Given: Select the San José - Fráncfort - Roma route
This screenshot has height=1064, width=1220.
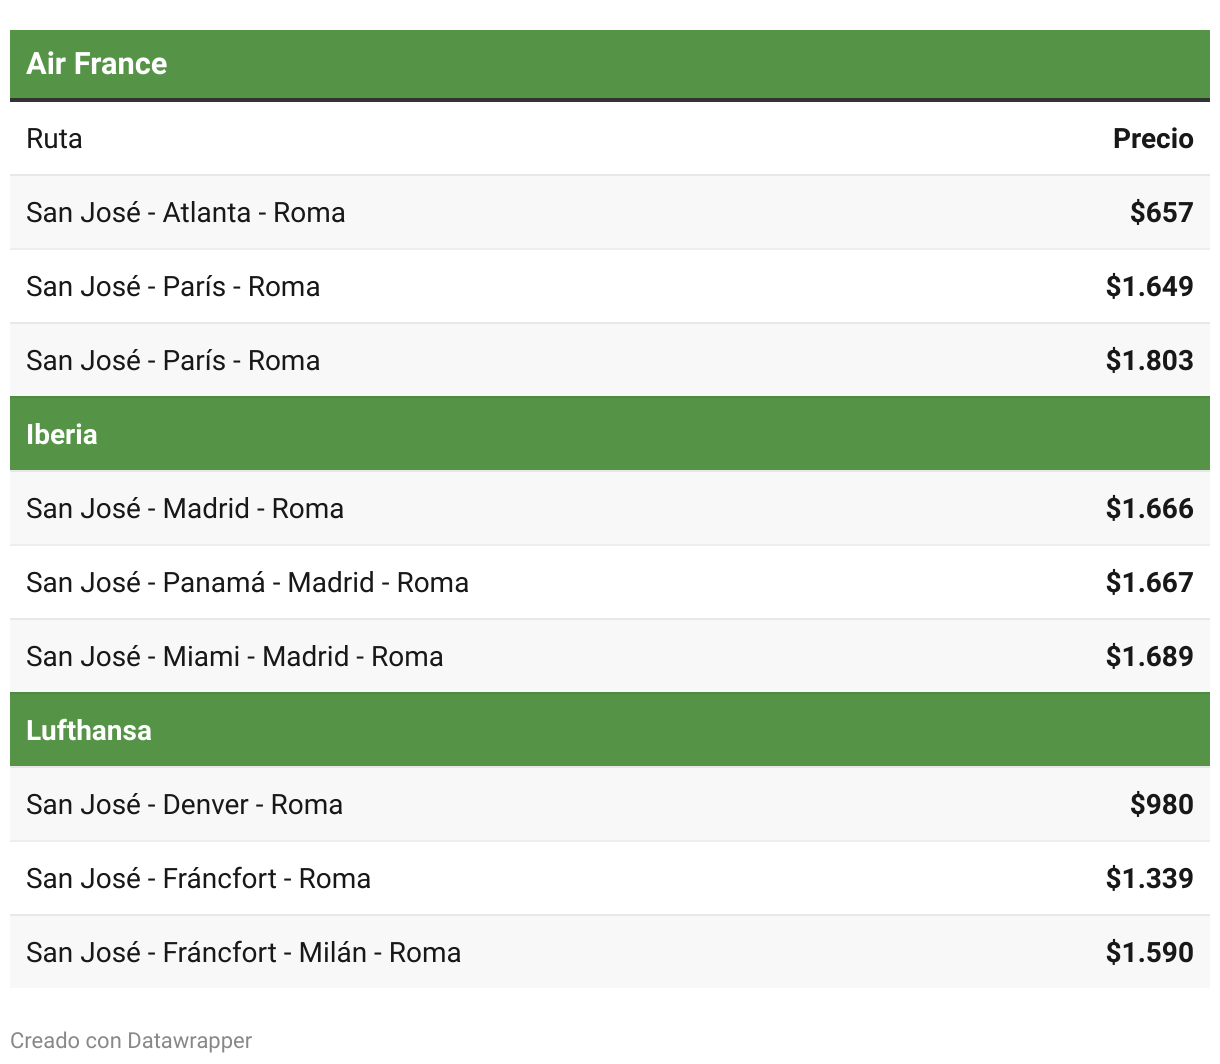Looking at the screenshot, I should 199,878.
